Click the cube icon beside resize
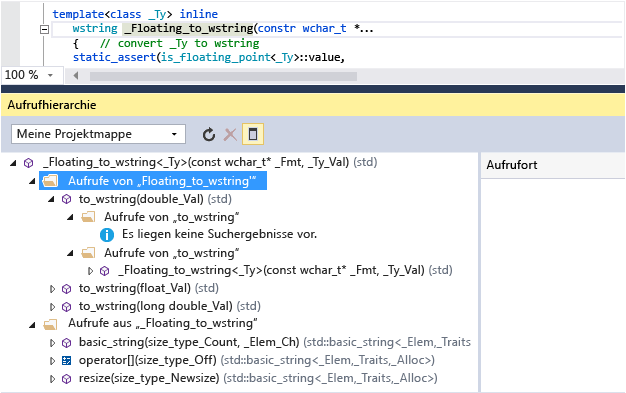The image size is (626, 393). [67, 379]
